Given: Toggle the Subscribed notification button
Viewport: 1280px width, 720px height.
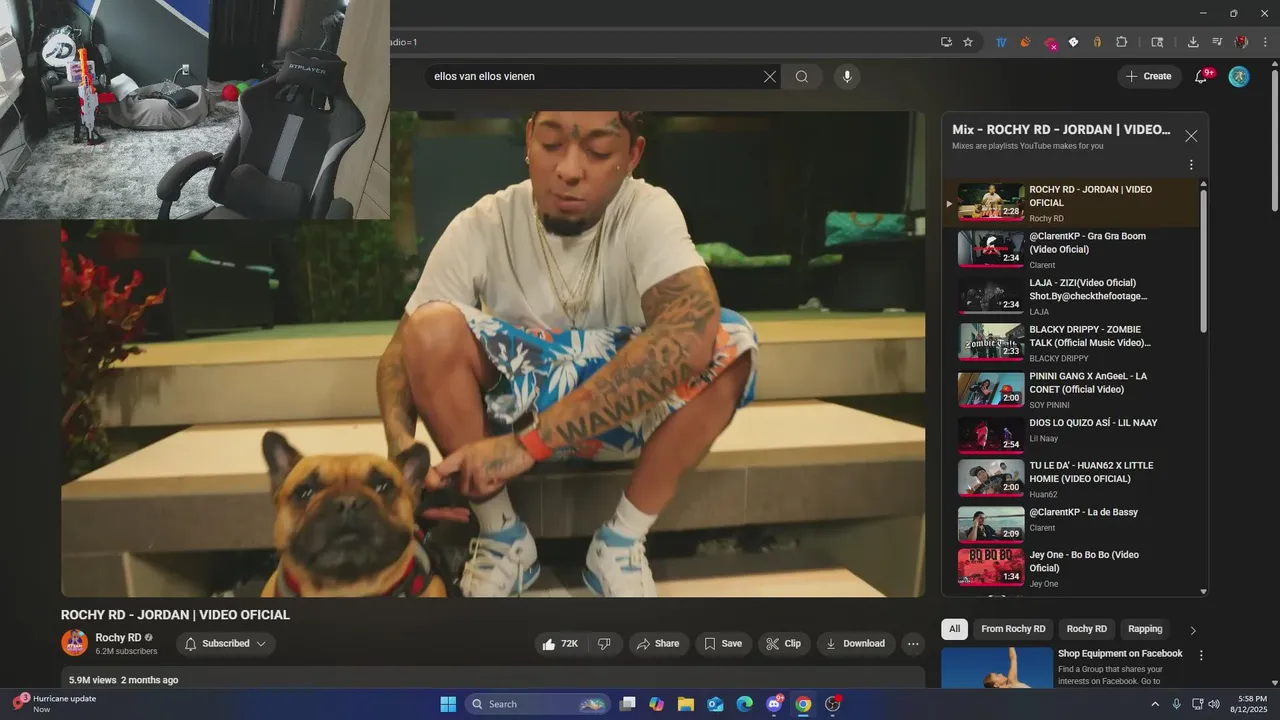Looking at the screenshot, I should coord(226,644).
